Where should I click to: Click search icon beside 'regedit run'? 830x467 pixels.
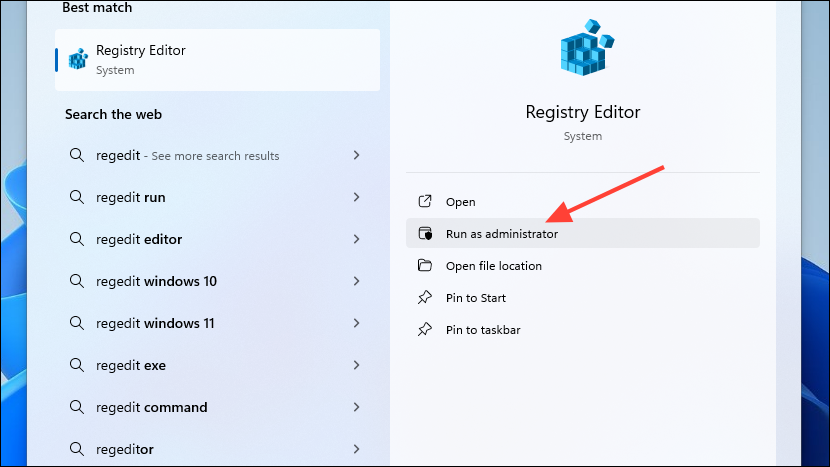[x=77, y=197]
